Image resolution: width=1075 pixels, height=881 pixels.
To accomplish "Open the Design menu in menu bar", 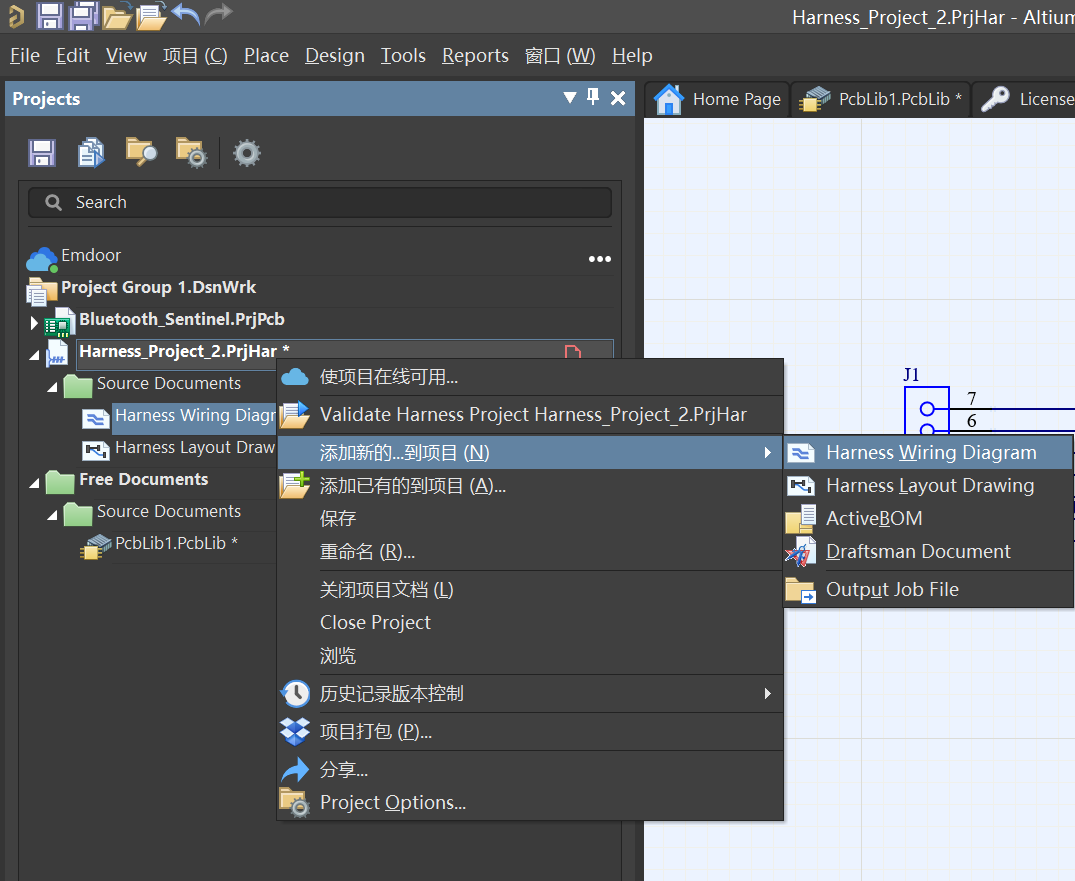I will point(334,56).
